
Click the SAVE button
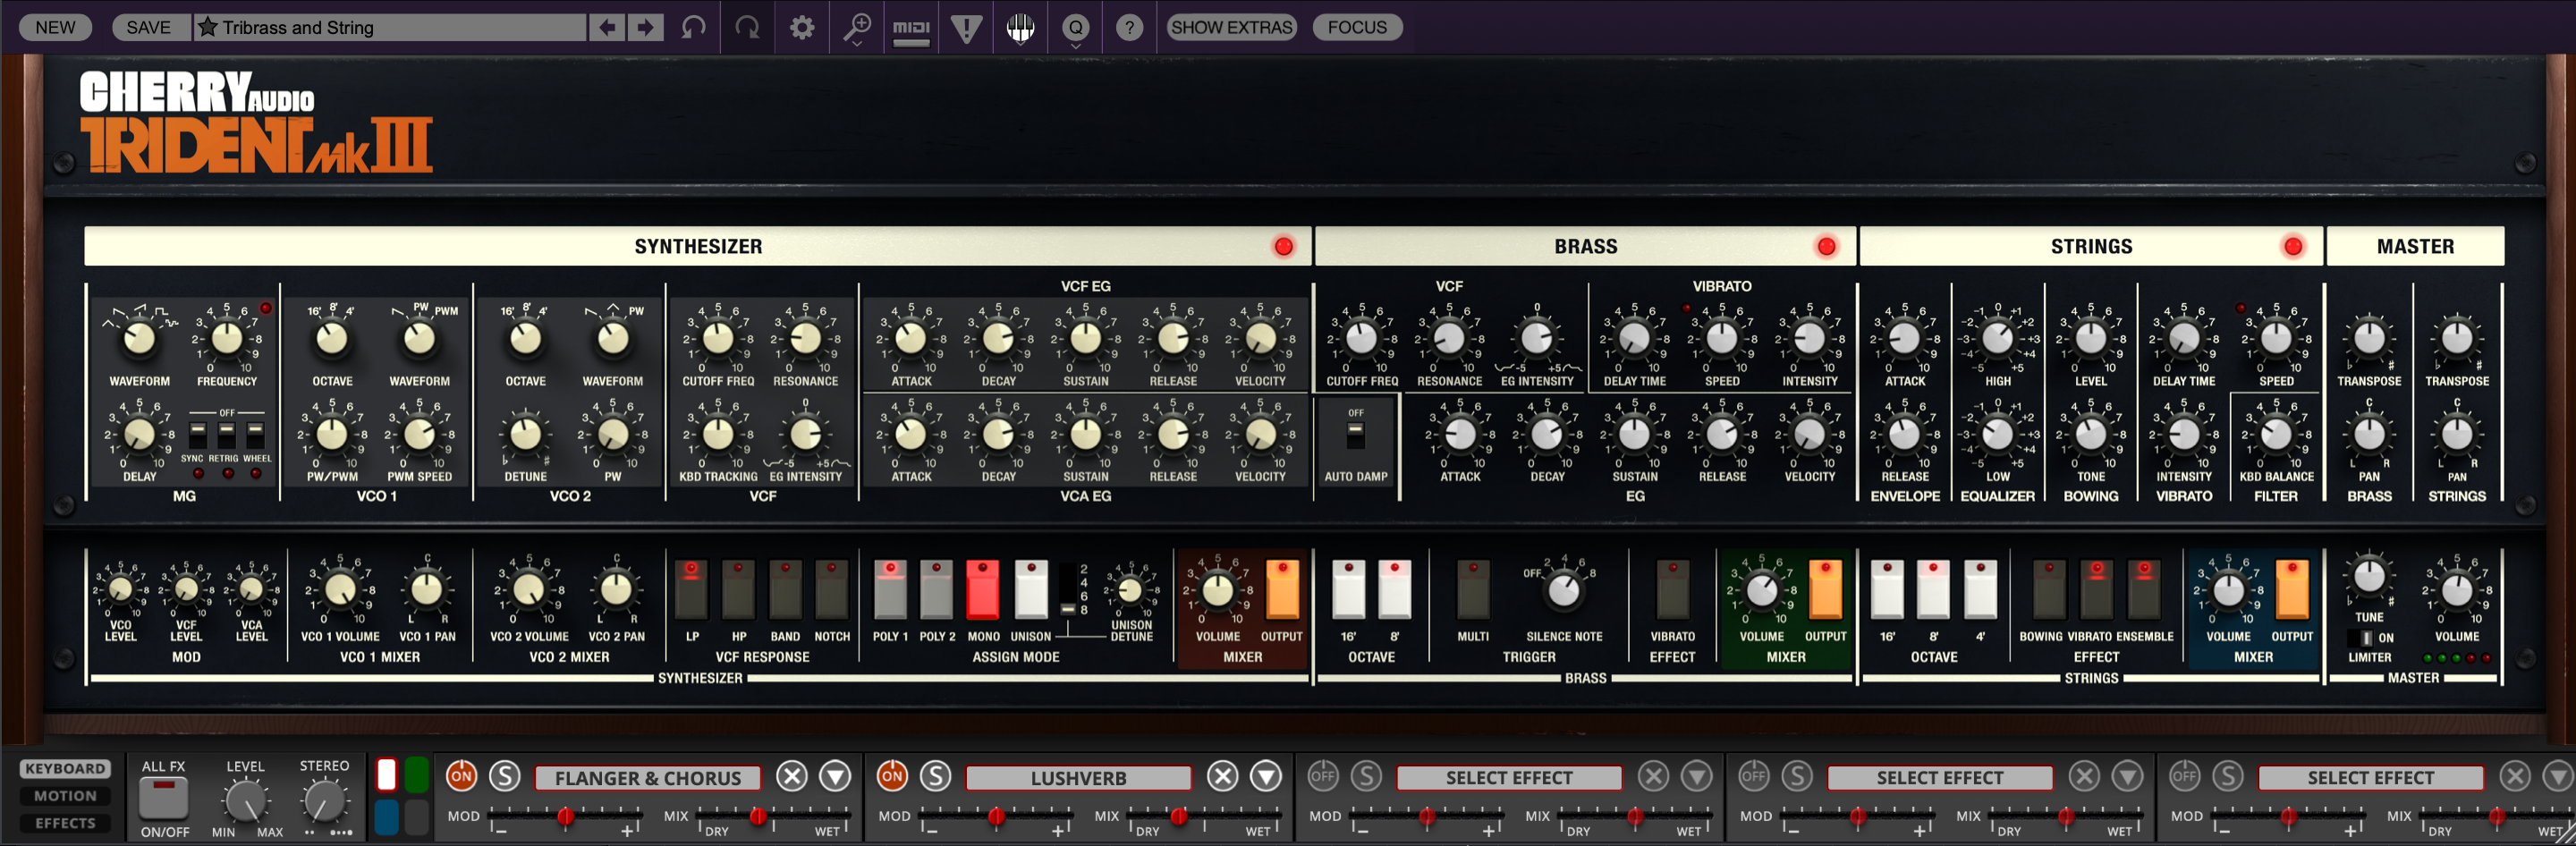pyautogui.click(x=148, y=28)
